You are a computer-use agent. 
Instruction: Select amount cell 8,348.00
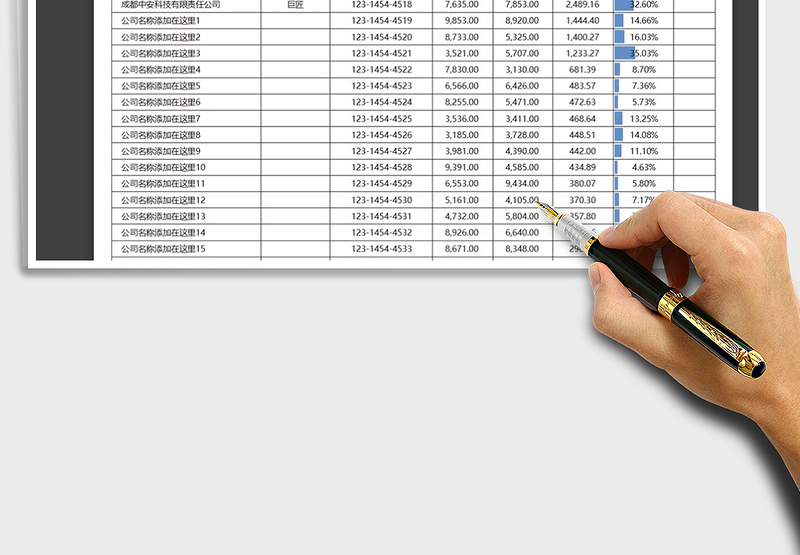(x=522, y=249)
